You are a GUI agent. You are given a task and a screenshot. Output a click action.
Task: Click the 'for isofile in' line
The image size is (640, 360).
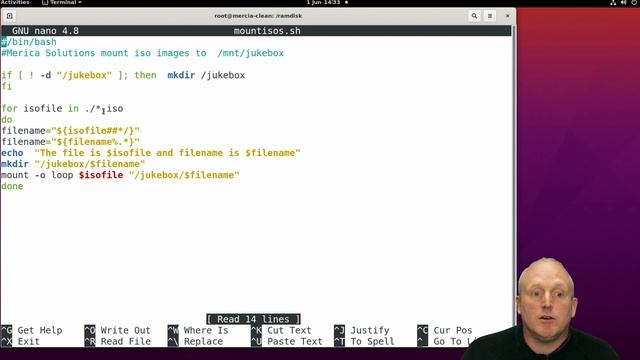point(62,109)
